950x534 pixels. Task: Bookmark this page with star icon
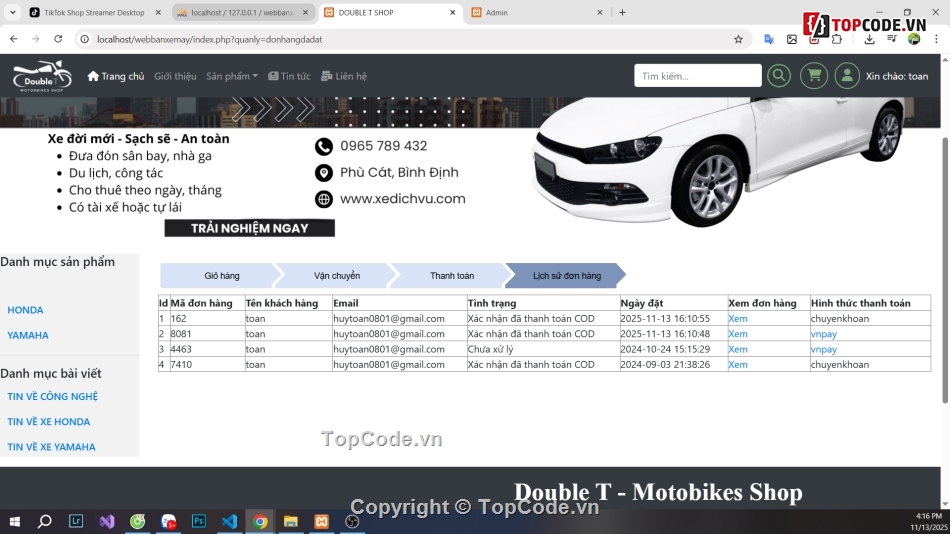[x=738, y=39]
